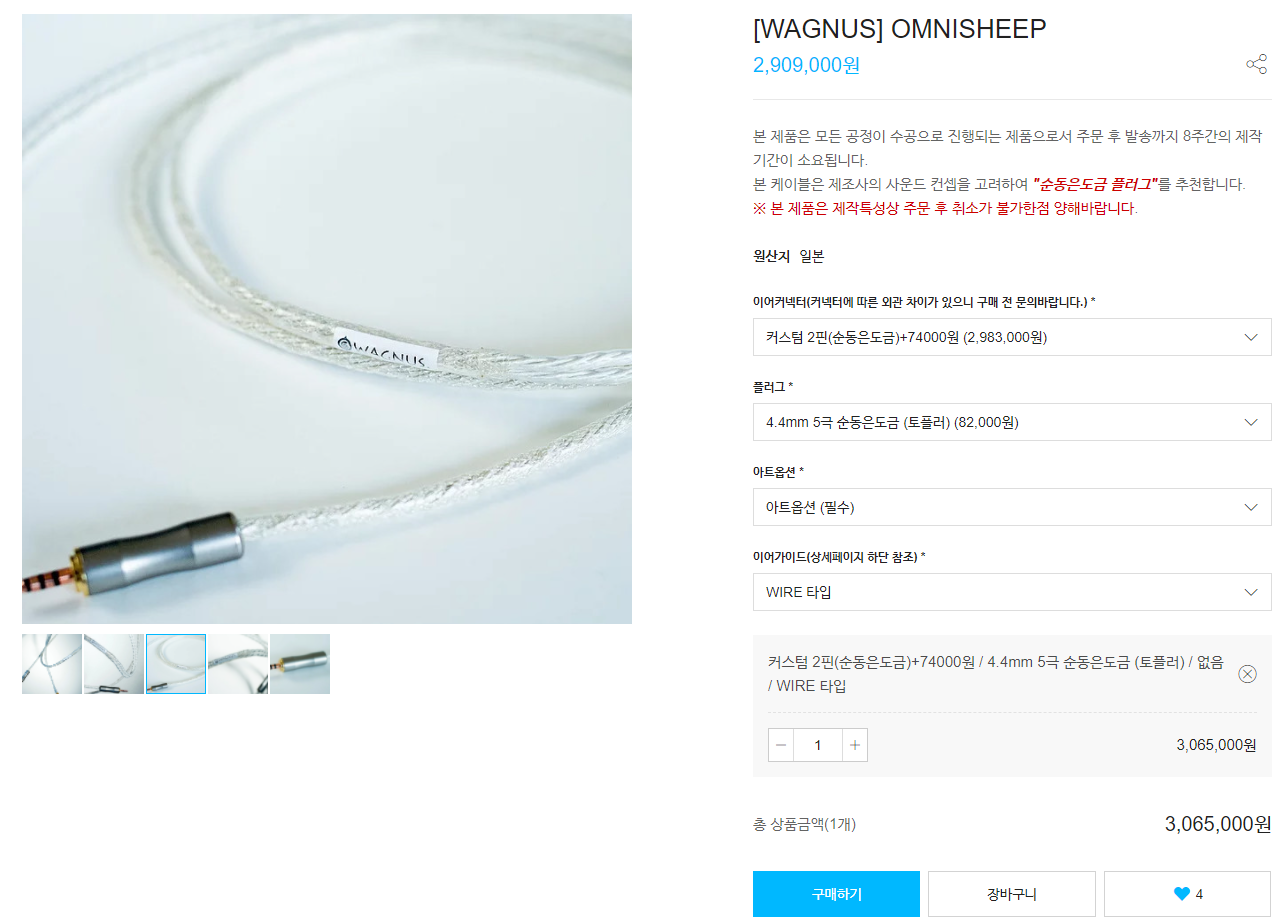Click the [WAGNUS] OMNISHEEP product title
The height and width of the screenshot is (922, 1278).
pyautogui.click(x=899, y=29)
